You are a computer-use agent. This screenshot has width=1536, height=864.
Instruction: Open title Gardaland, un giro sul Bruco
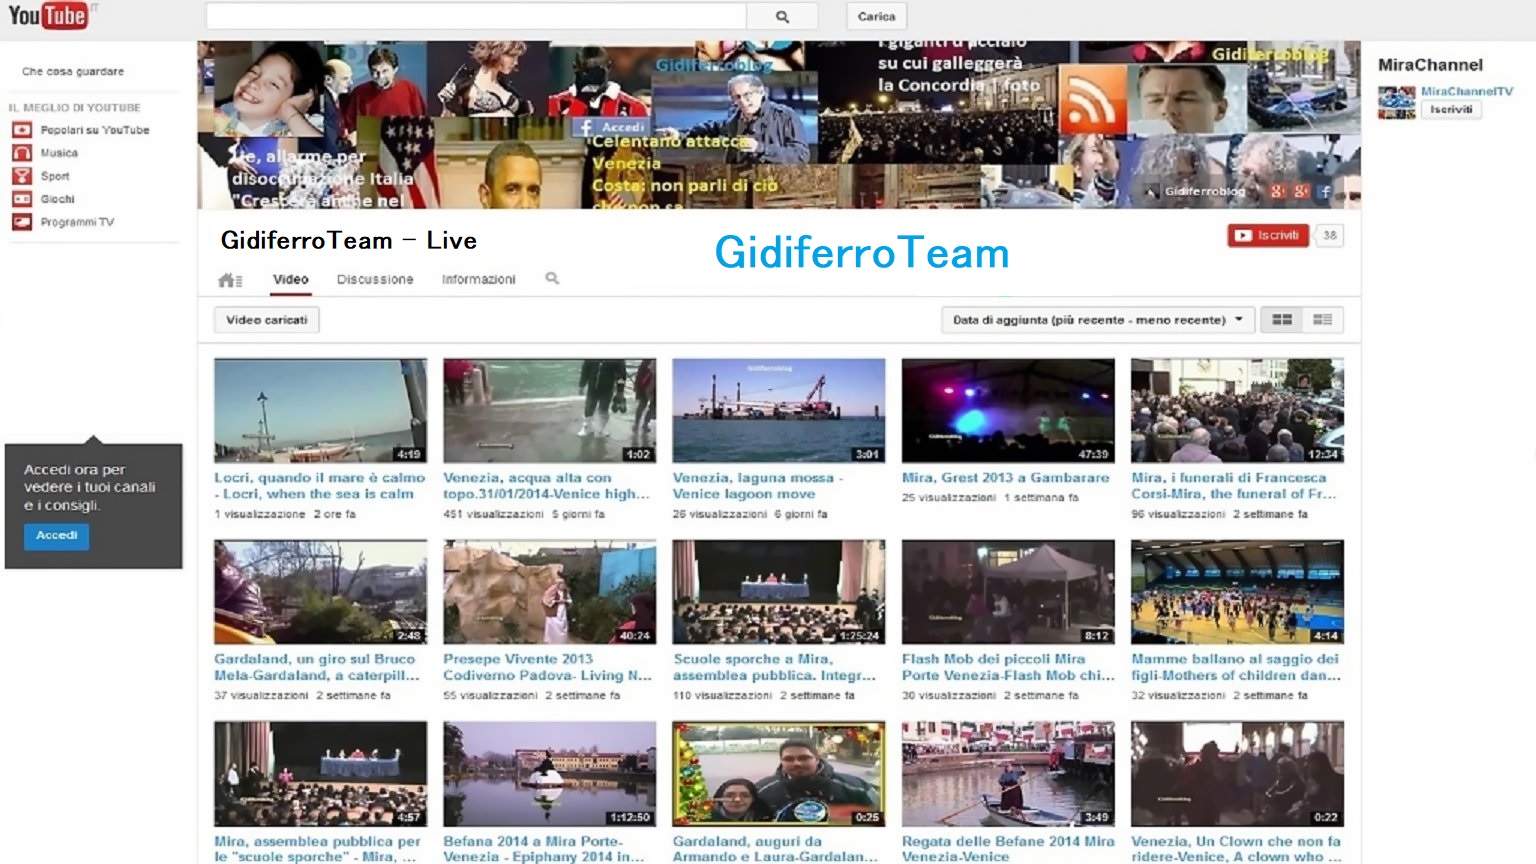pyautogui.click(x=317, y=667)
